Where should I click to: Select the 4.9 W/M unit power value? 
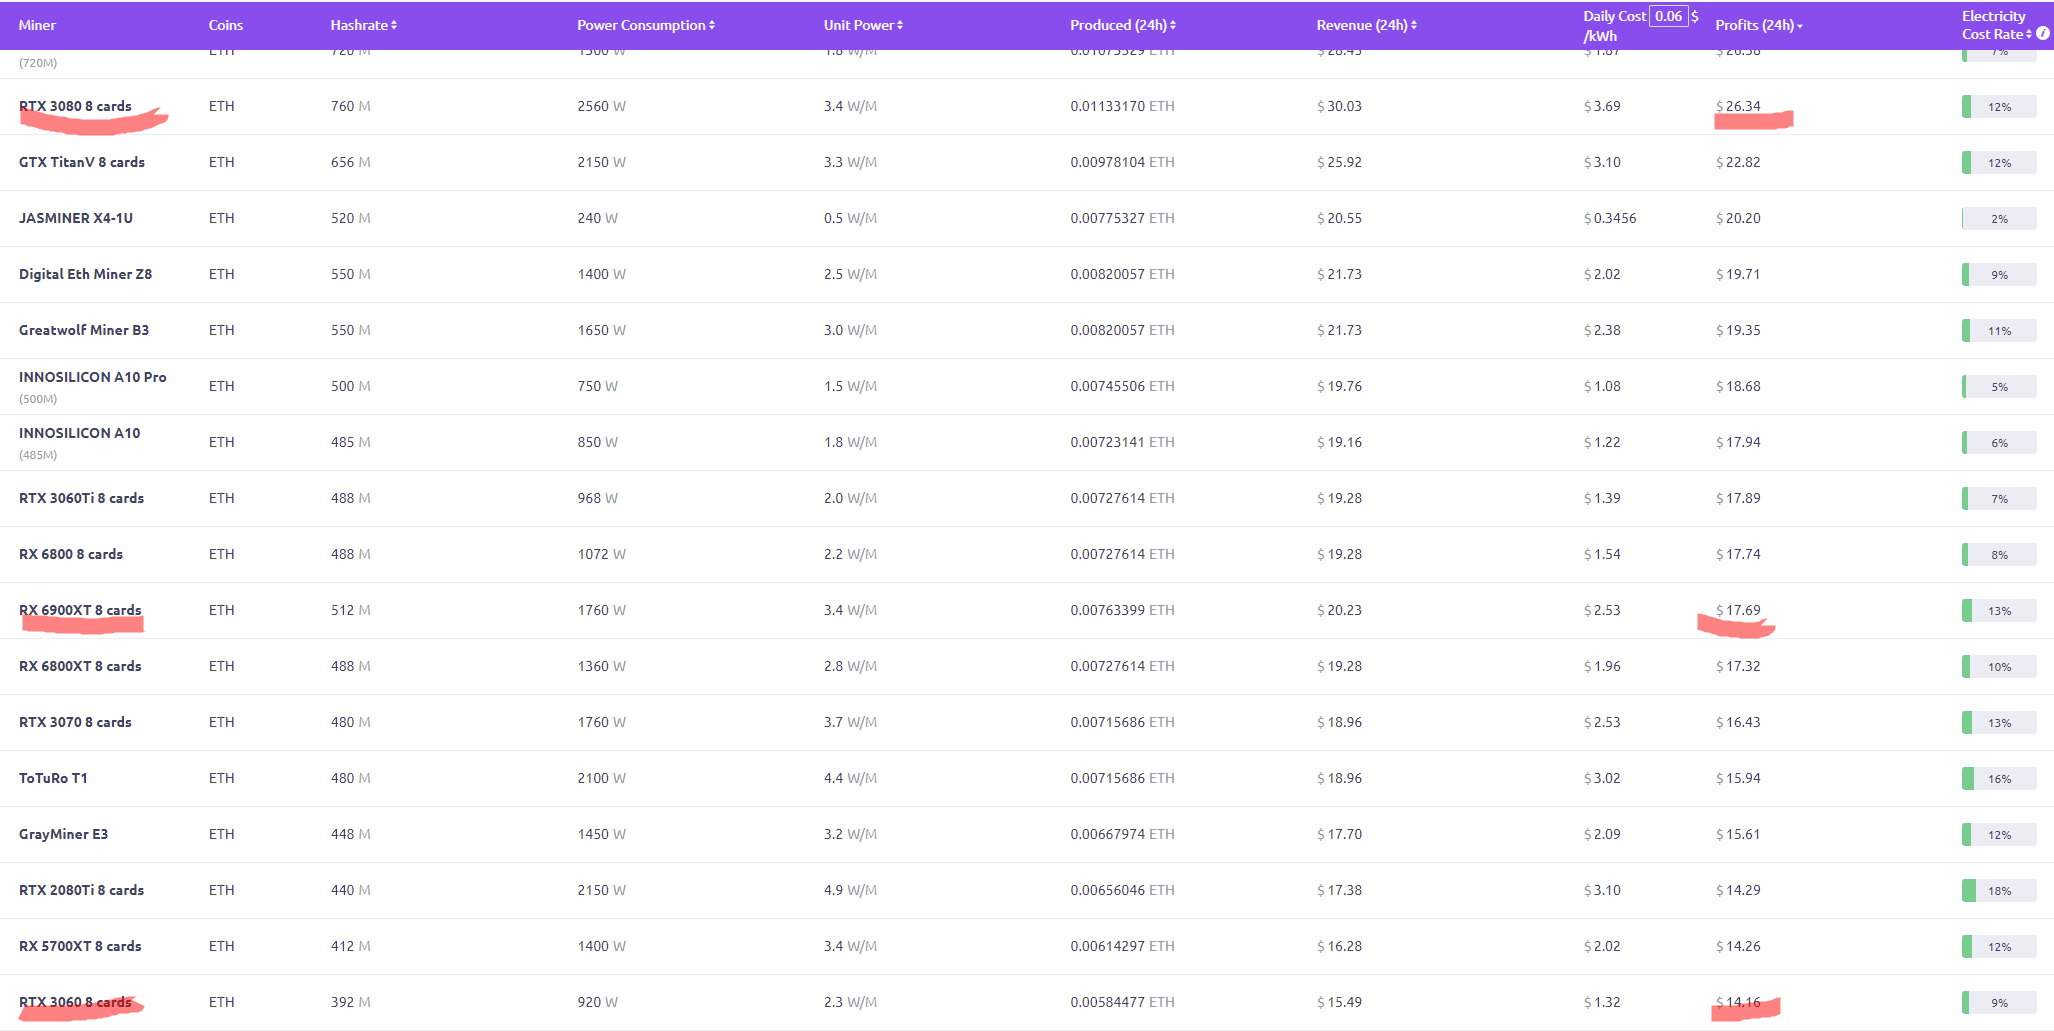point(851,890)
